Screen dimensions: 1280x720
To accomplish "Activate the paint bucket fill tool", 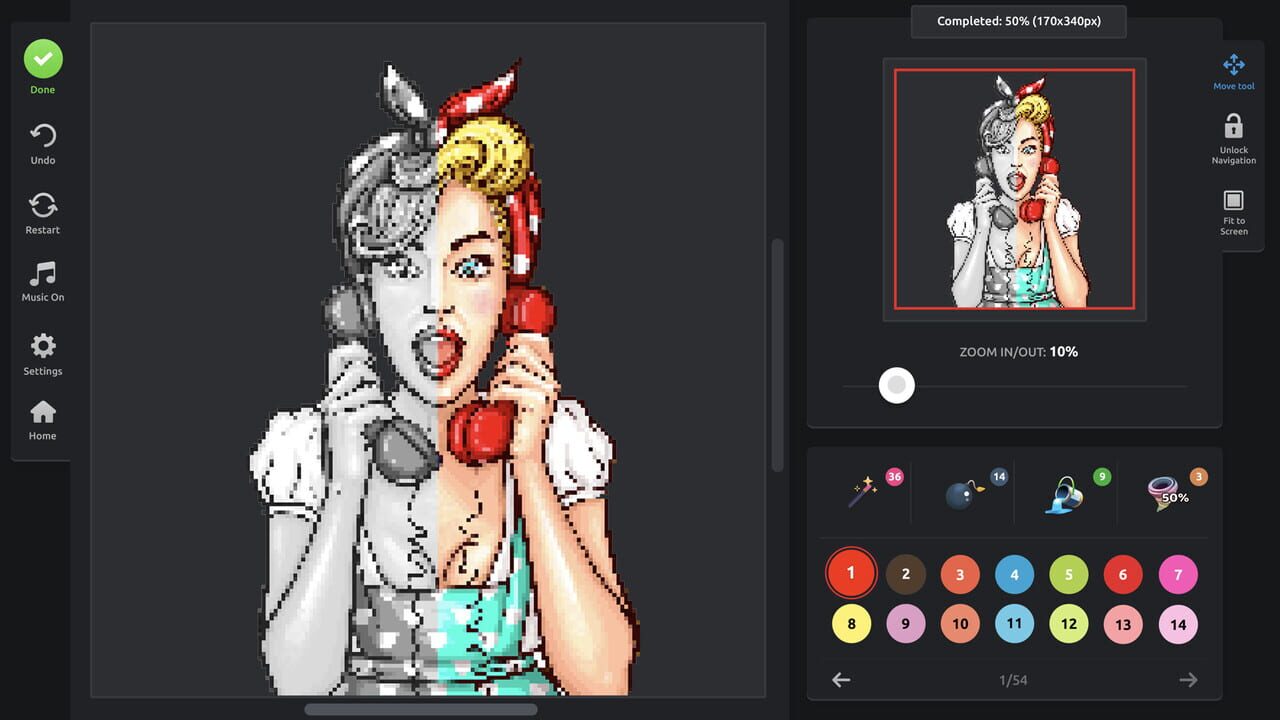I will (1066, 493).
